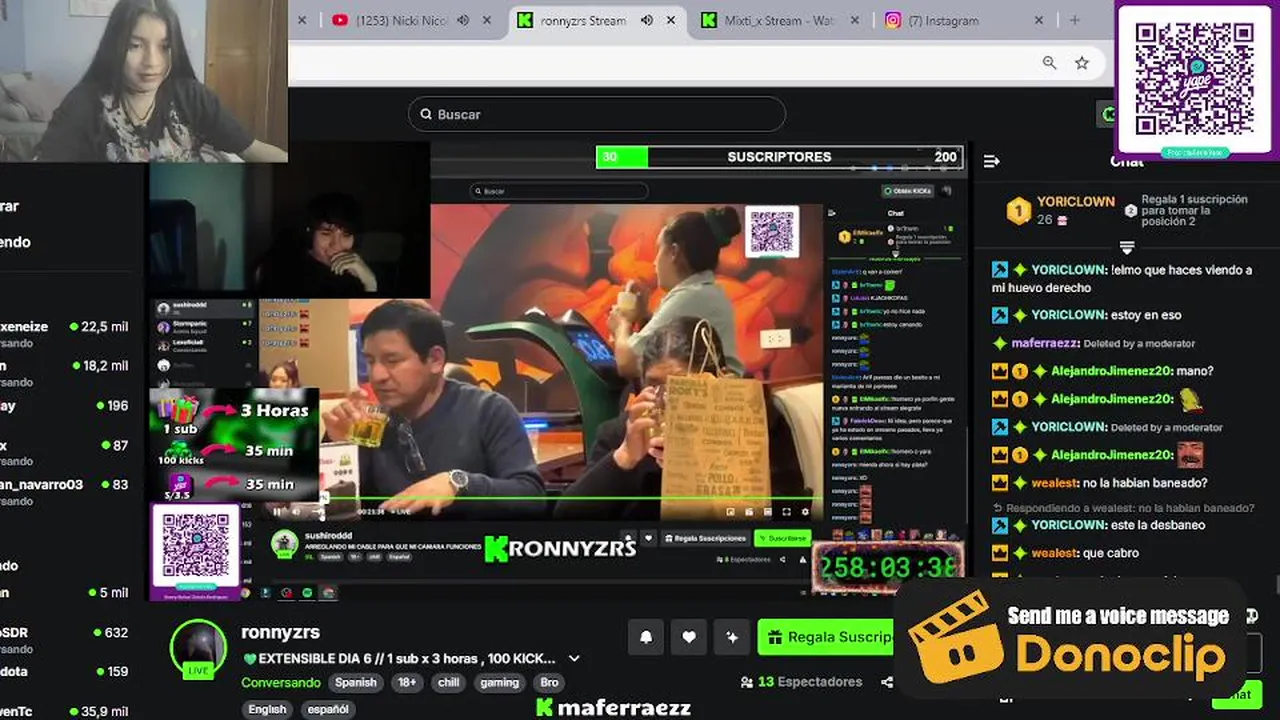The image size is (1280, 720).
Task: Click maferraezz username in chat
Action: point(1045,343)
